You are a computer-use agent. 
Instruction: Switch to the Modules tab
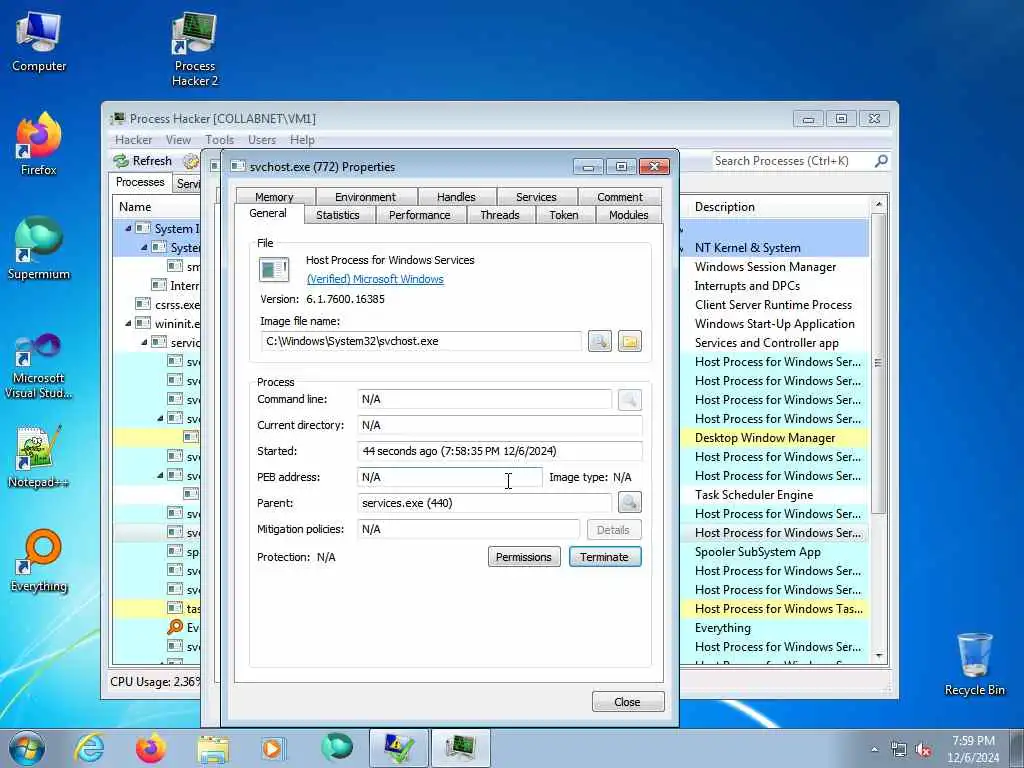[628, 215]
